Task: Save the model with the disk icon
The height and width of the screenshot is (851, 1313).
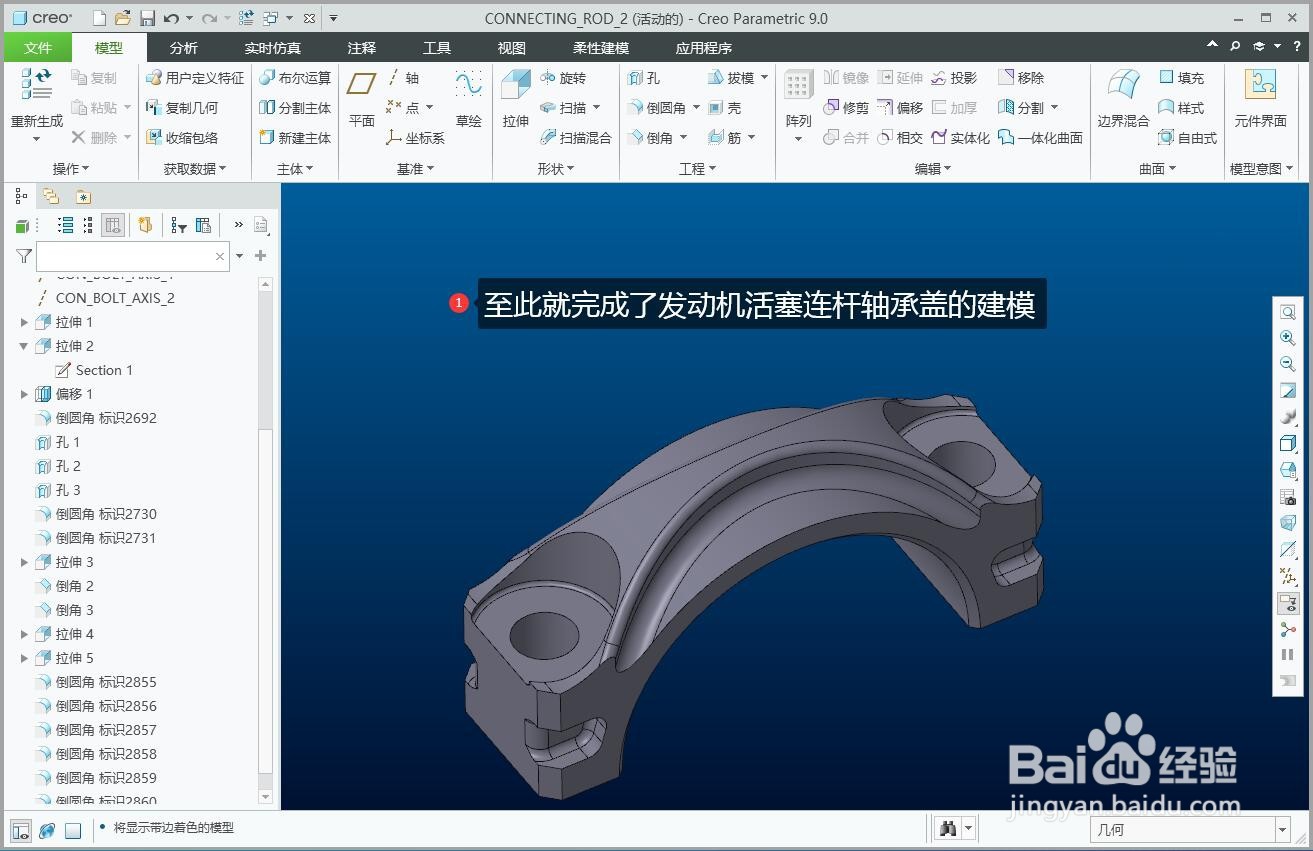Action: click(x=147, y=18)
